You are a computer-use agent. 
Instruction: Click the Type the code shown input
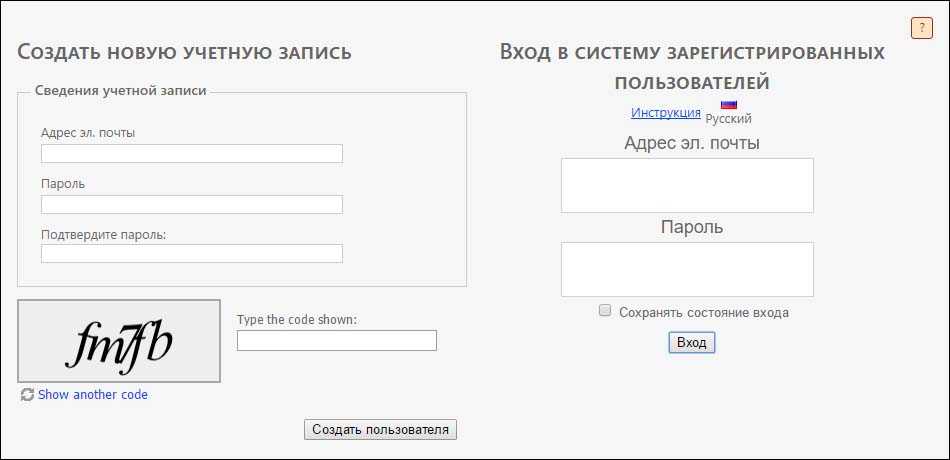(x=336, y=341)
